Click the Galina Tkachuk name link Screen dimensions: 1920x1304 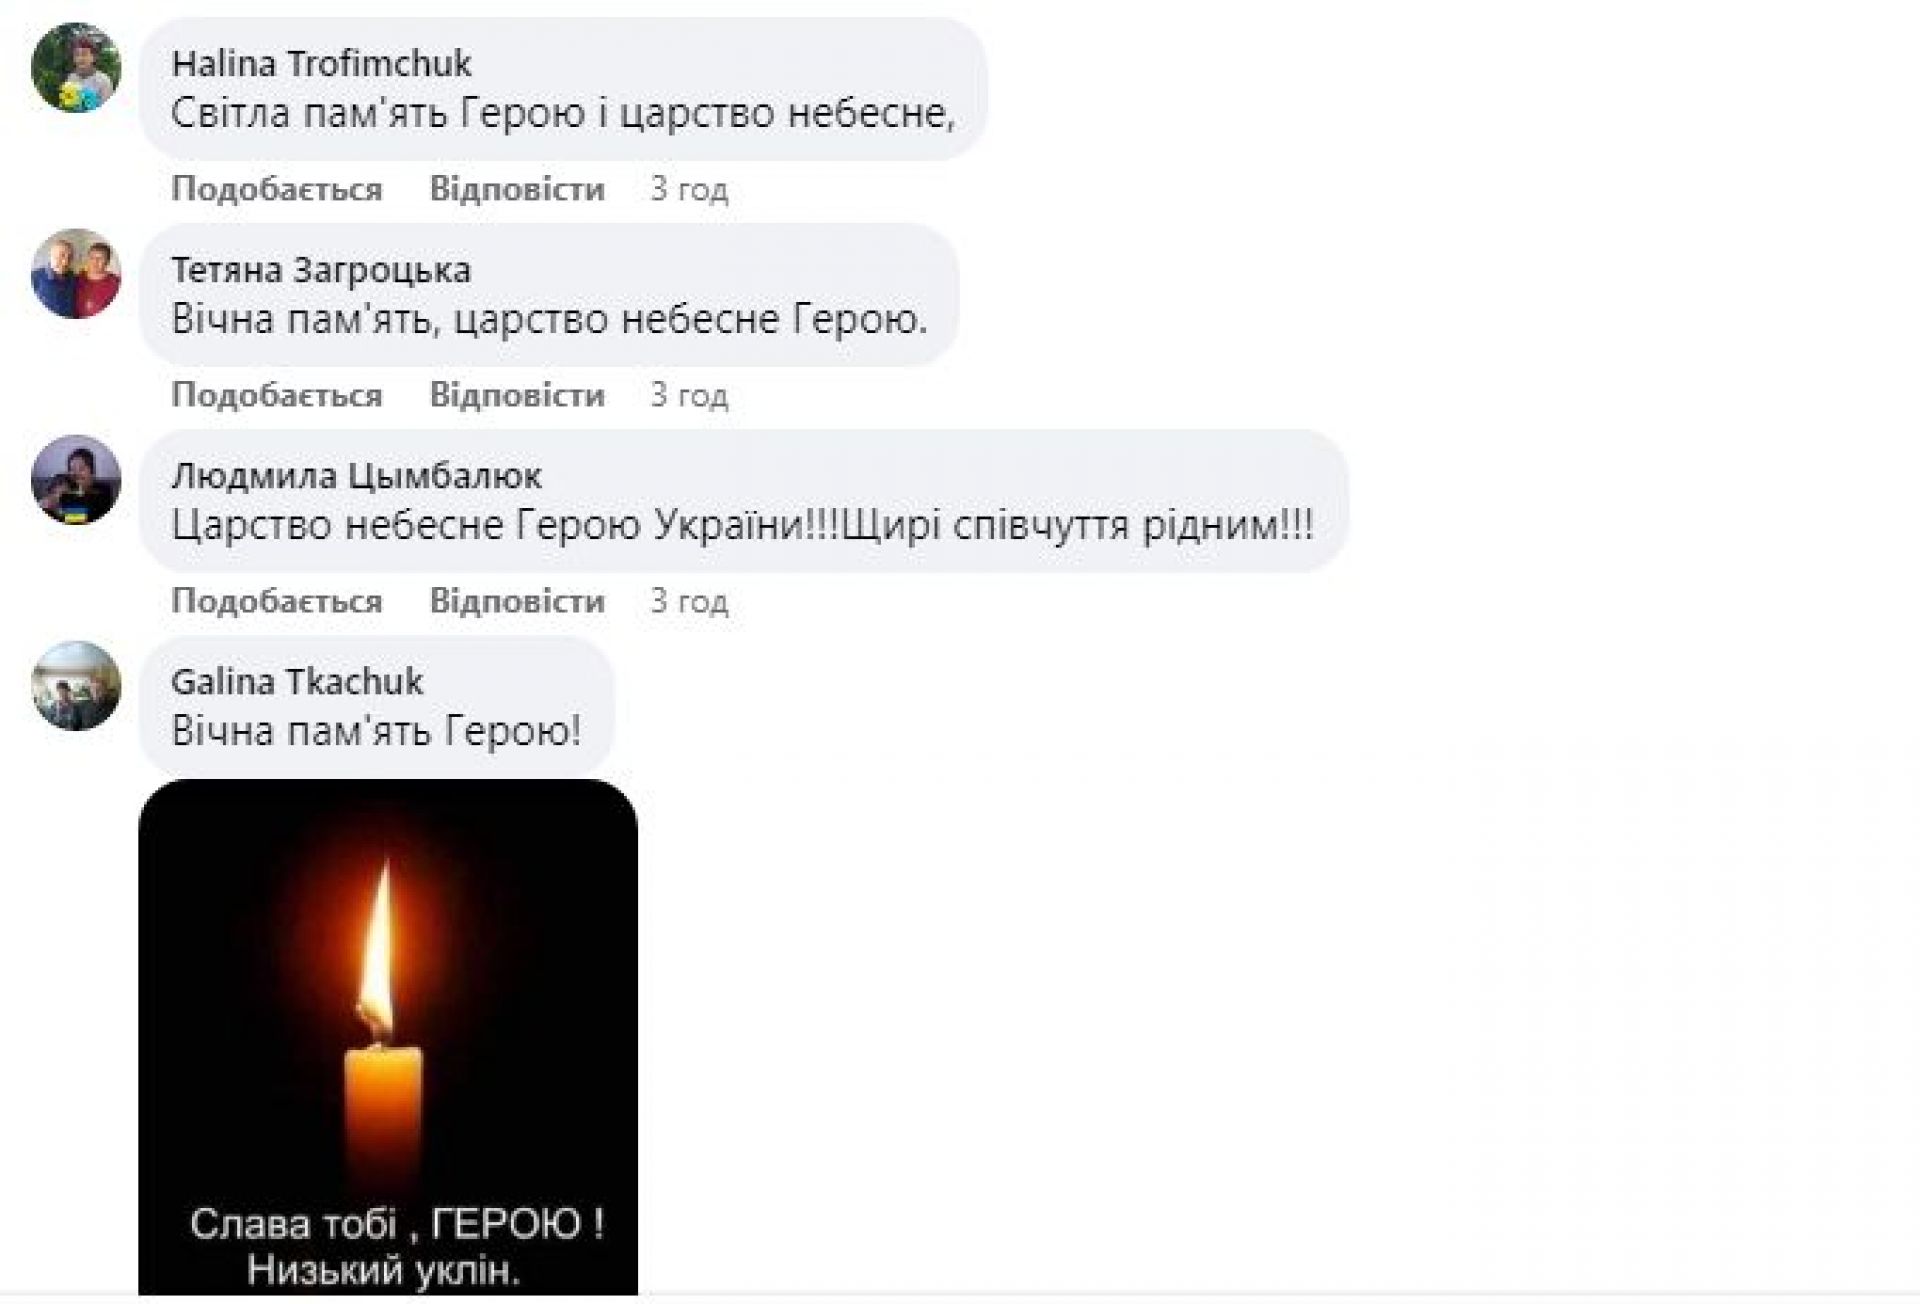[297, 682]
